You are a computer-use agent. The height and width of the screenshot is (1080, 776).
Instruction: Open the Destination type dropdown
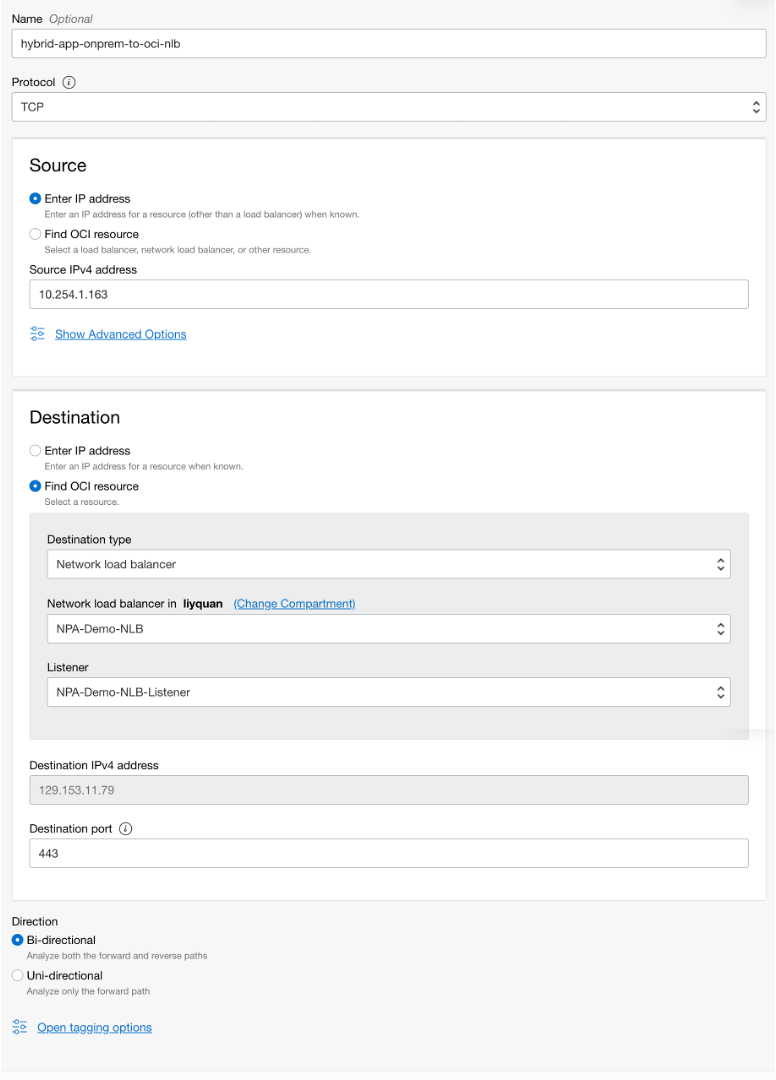point(388,564)
